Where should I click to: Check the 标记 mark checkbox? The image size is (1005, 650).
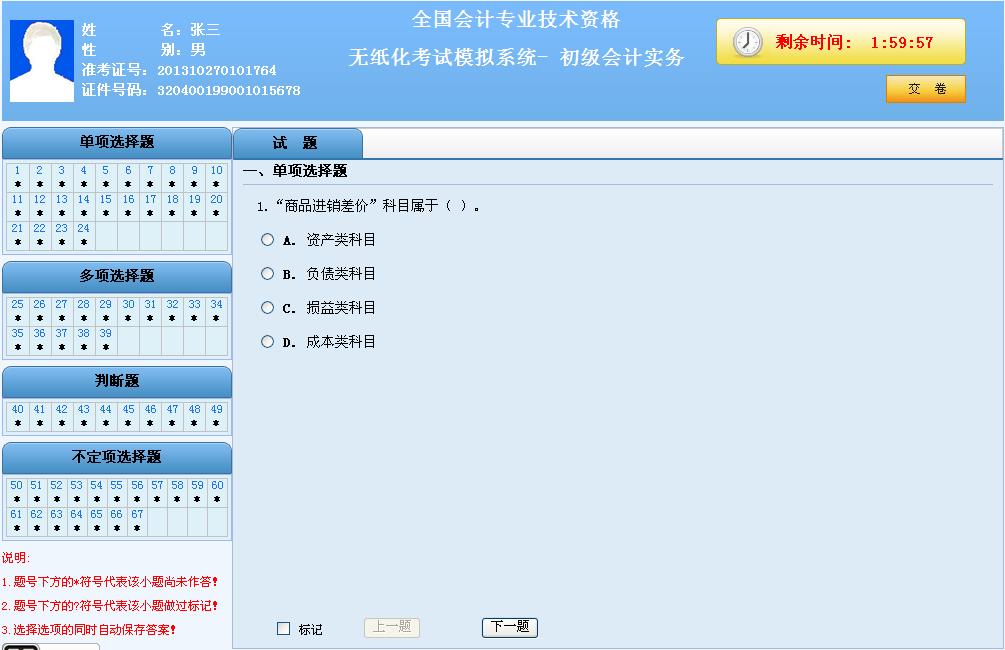click(284, 629)
